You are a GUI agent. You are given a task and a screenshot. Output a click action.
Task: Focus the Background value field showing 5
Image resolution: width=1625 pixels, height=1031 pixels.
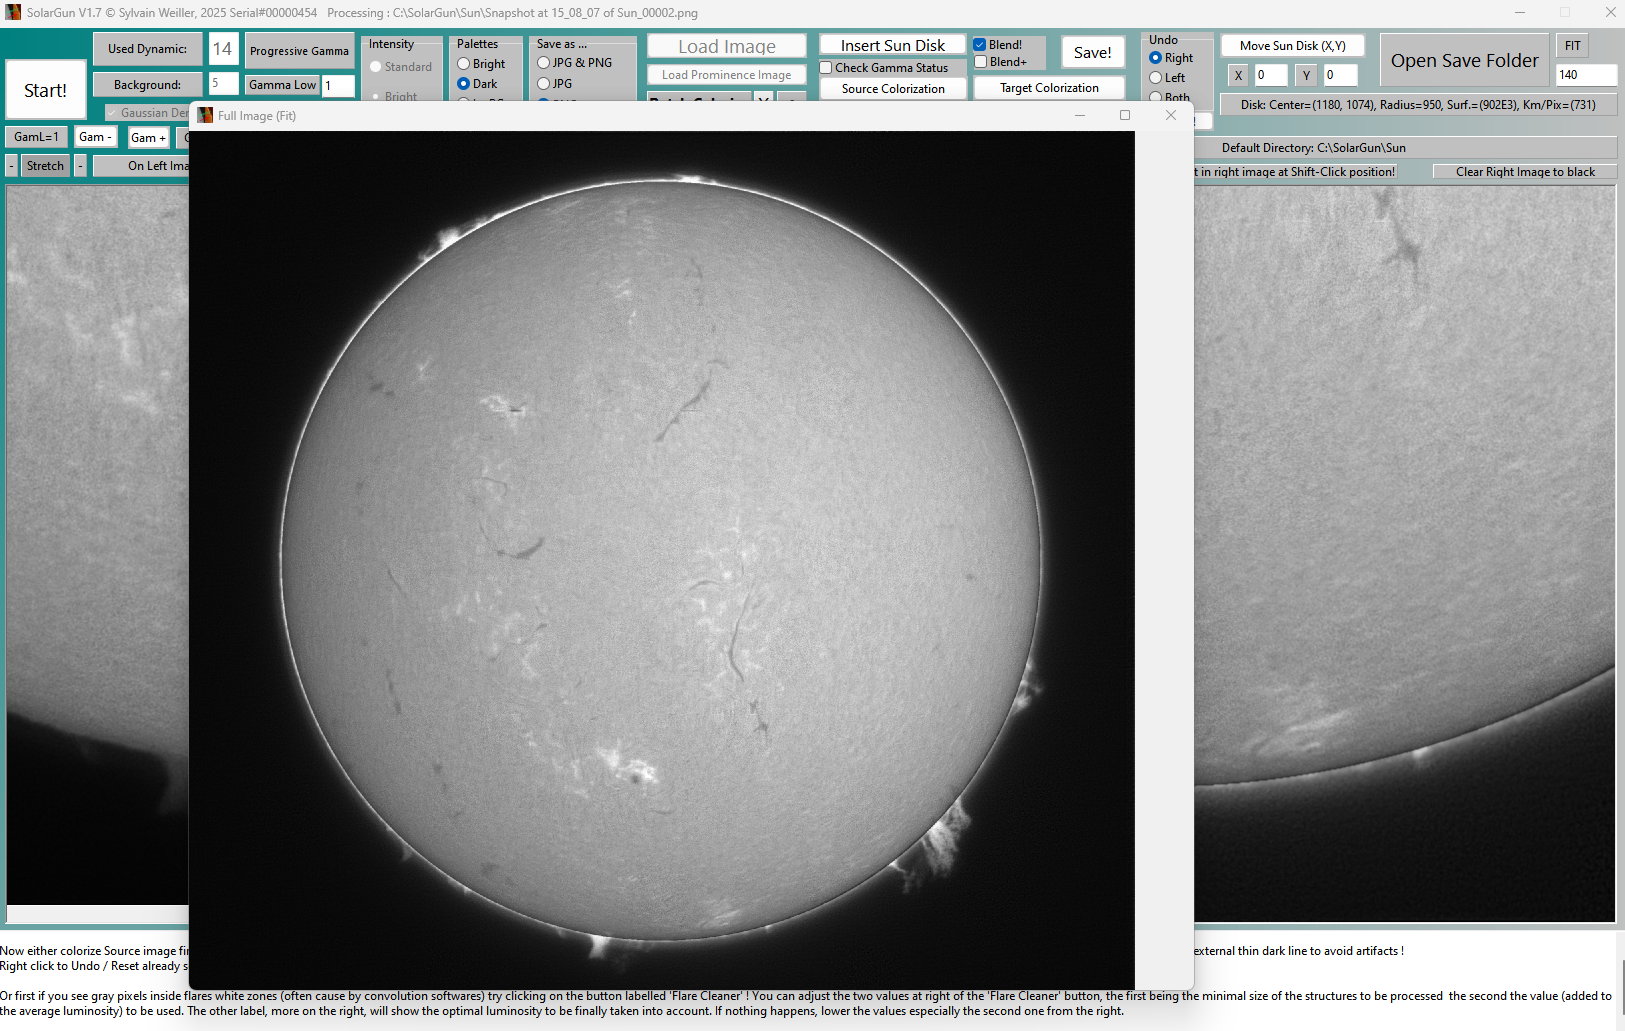223,84
